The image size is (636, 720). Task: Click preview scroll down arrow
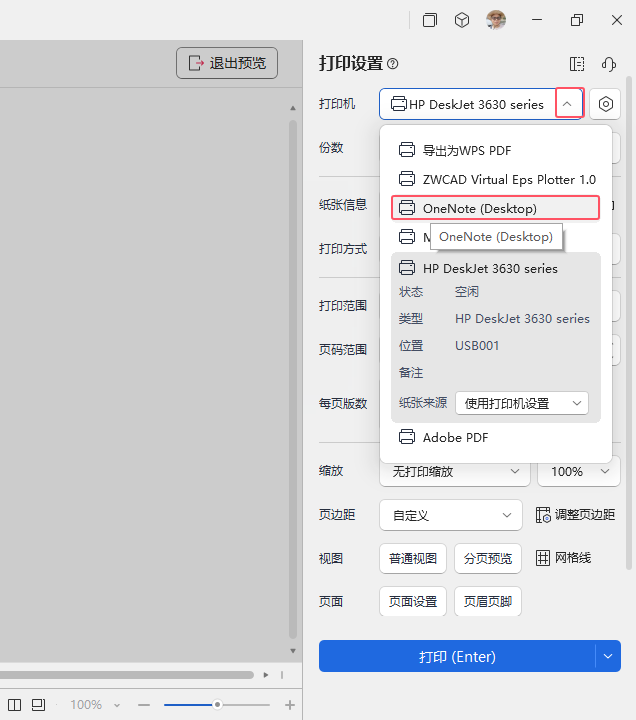[293, 651]
